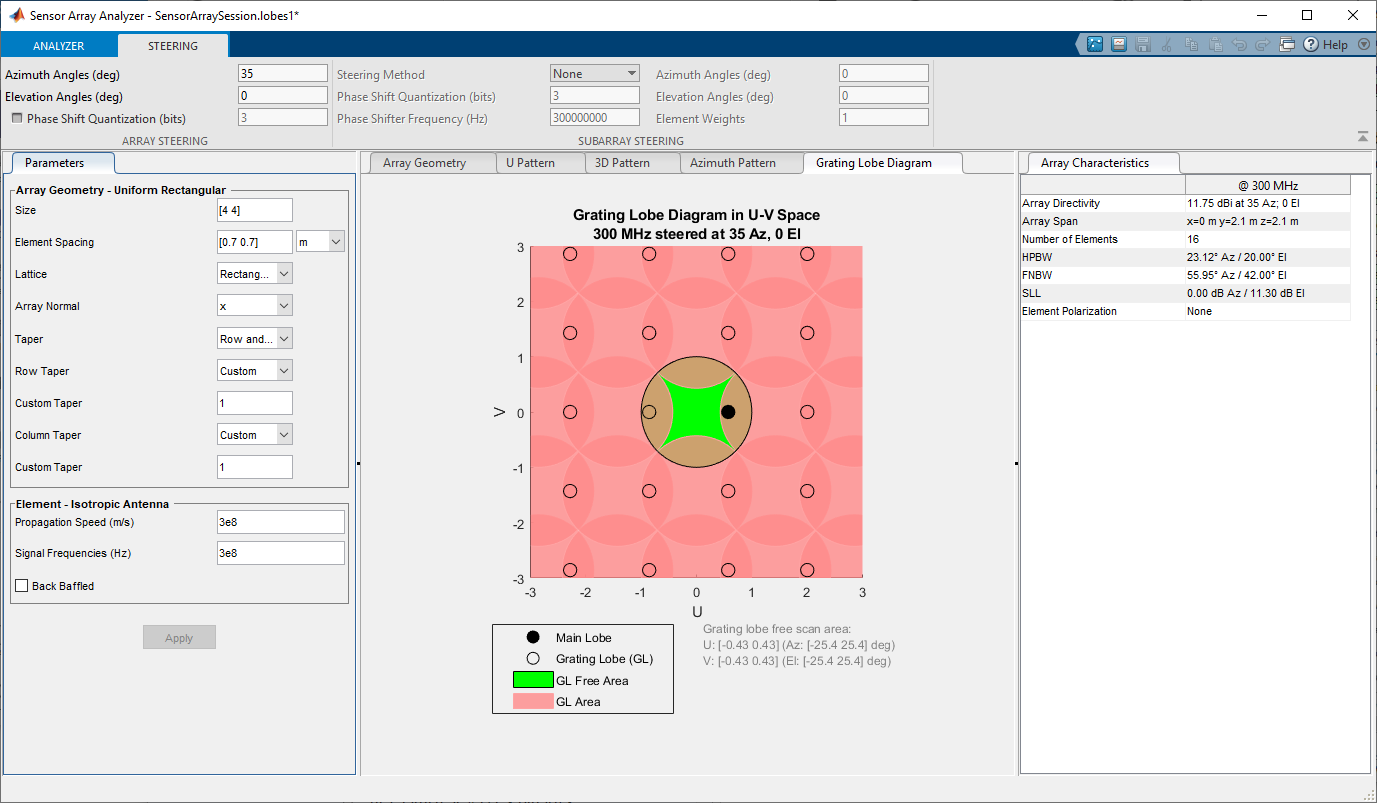Click the 'Main Lobe' legend entry
Screen dimensions: 1377x803
584,638
